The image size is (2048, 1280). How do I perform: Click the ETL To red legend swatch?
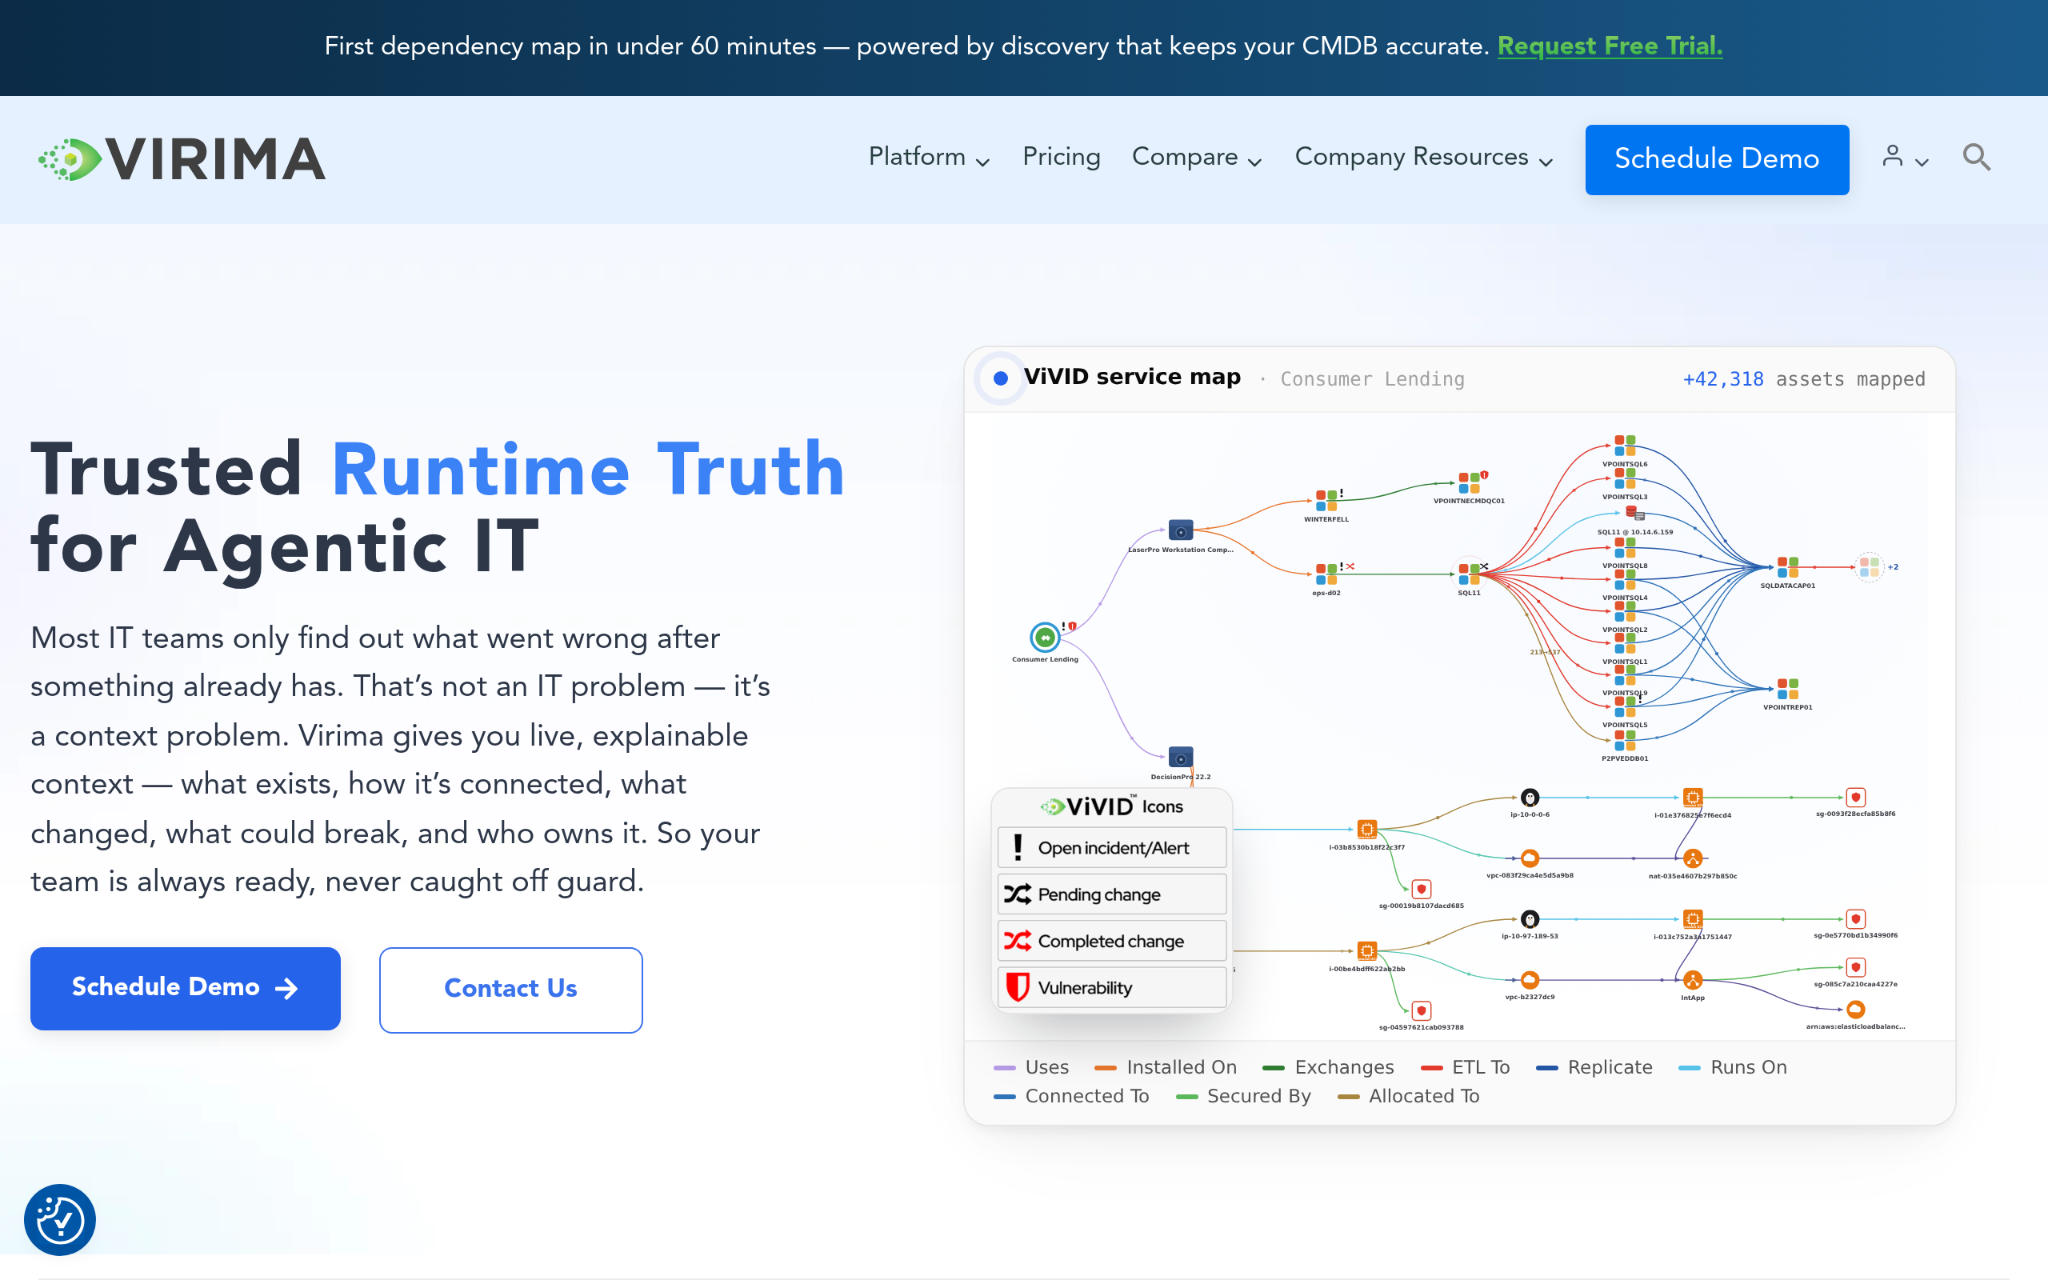point(1432,1068)
